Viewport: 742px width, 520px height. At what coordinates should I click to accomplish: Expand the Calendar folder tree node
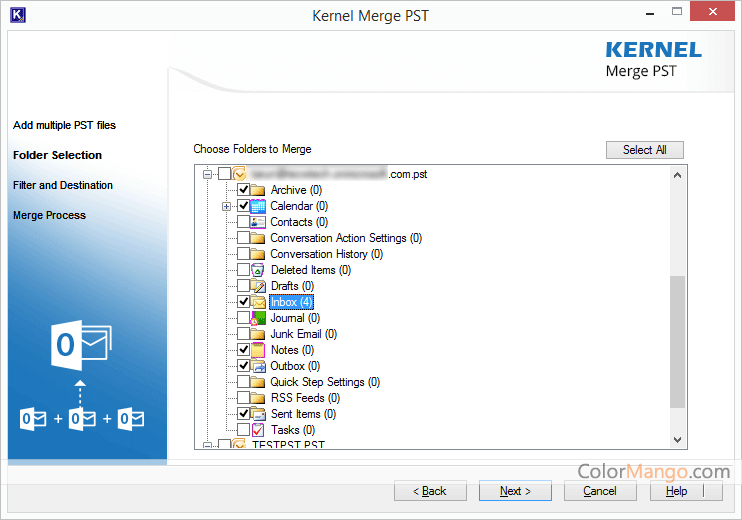(x=227, y=206)
